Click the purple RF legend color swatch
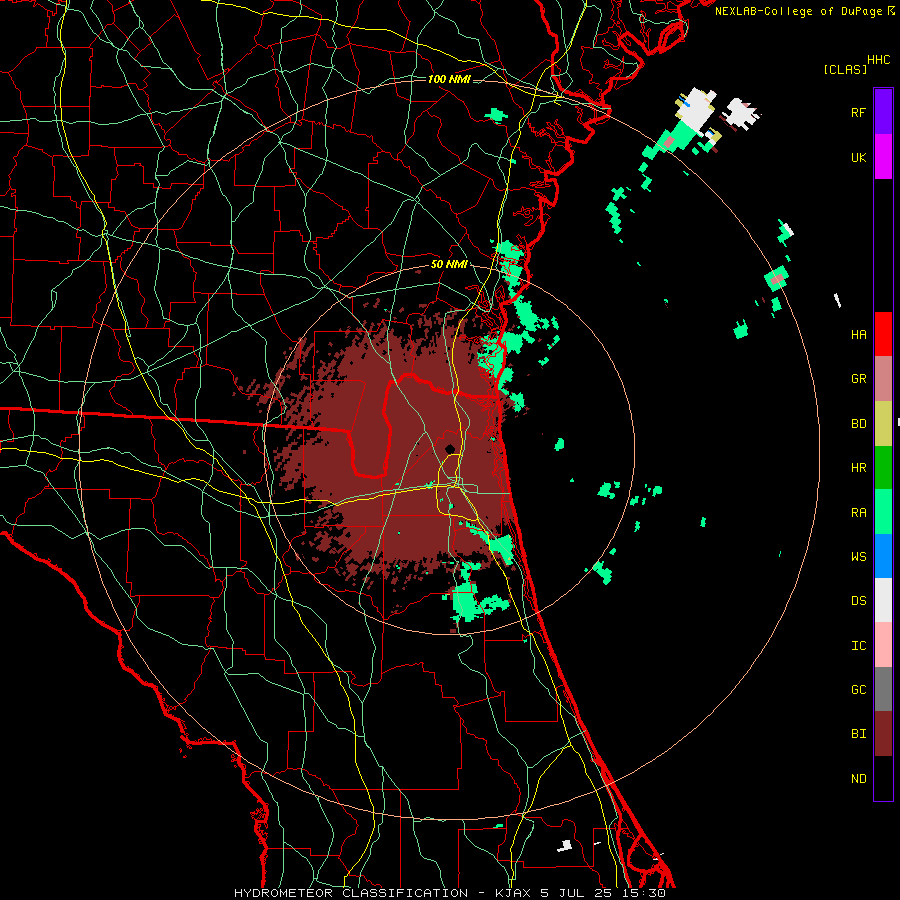Image resolution: width=900 pixels, height=900 pixels. tap(883, 112)
